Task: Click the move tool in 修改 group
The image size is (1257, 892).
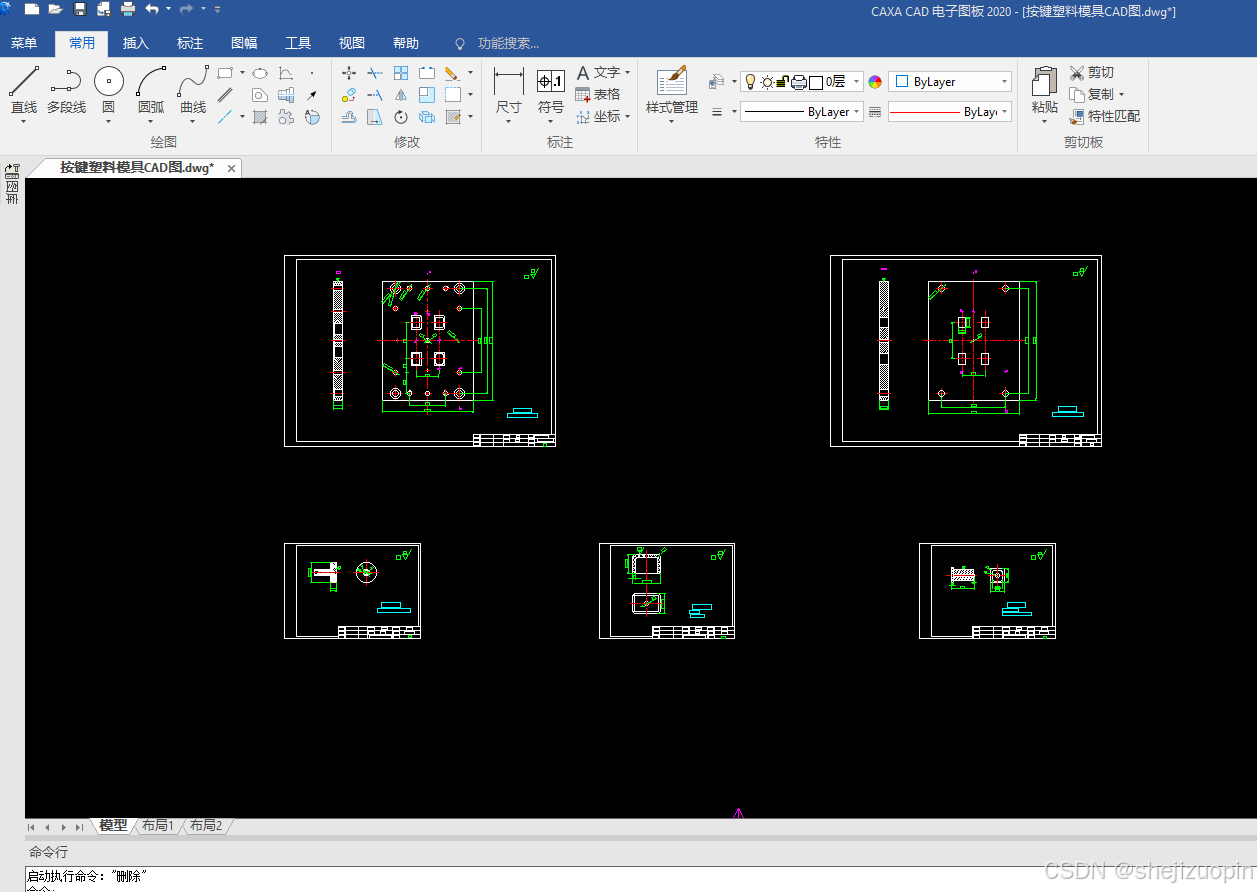Action: pos(348,73)
